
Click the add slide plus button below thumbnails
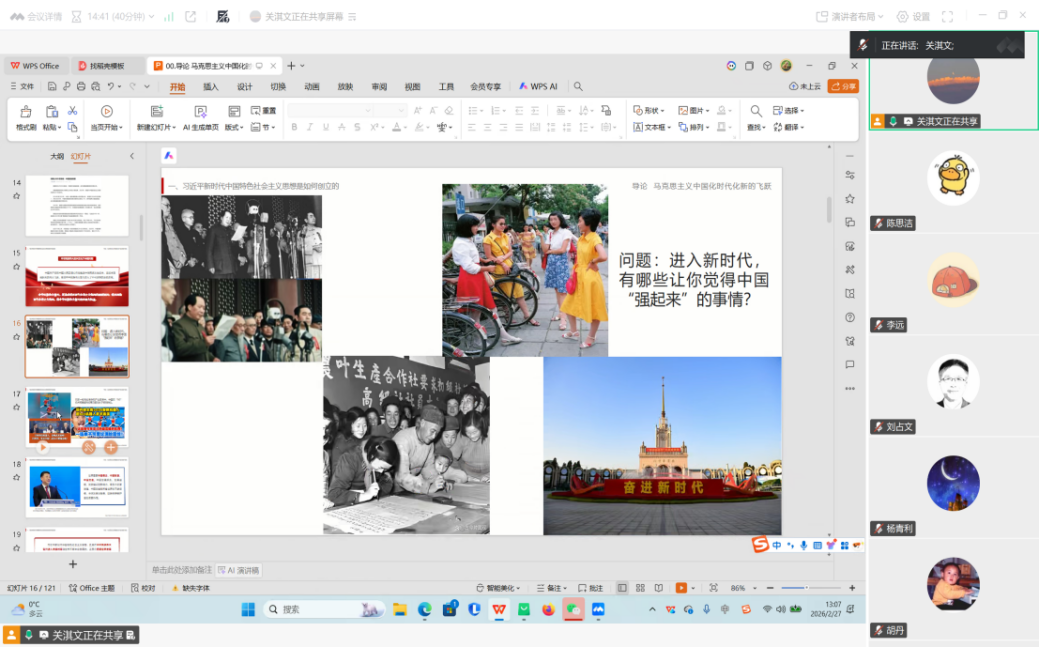72,564
